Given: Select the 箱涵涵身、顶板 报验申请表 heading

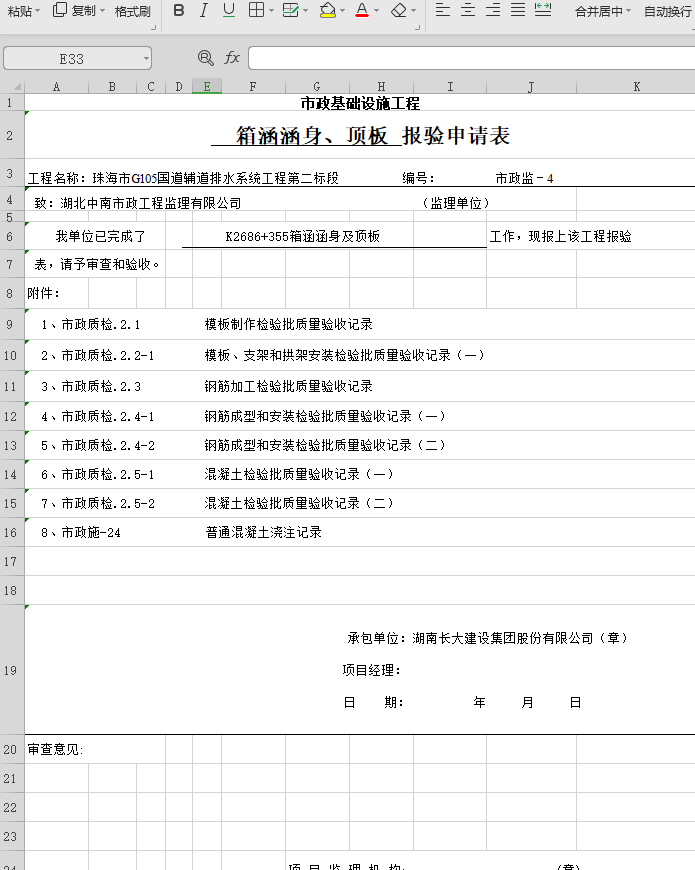Looking at the screenshot, I should tap(360, 135).
